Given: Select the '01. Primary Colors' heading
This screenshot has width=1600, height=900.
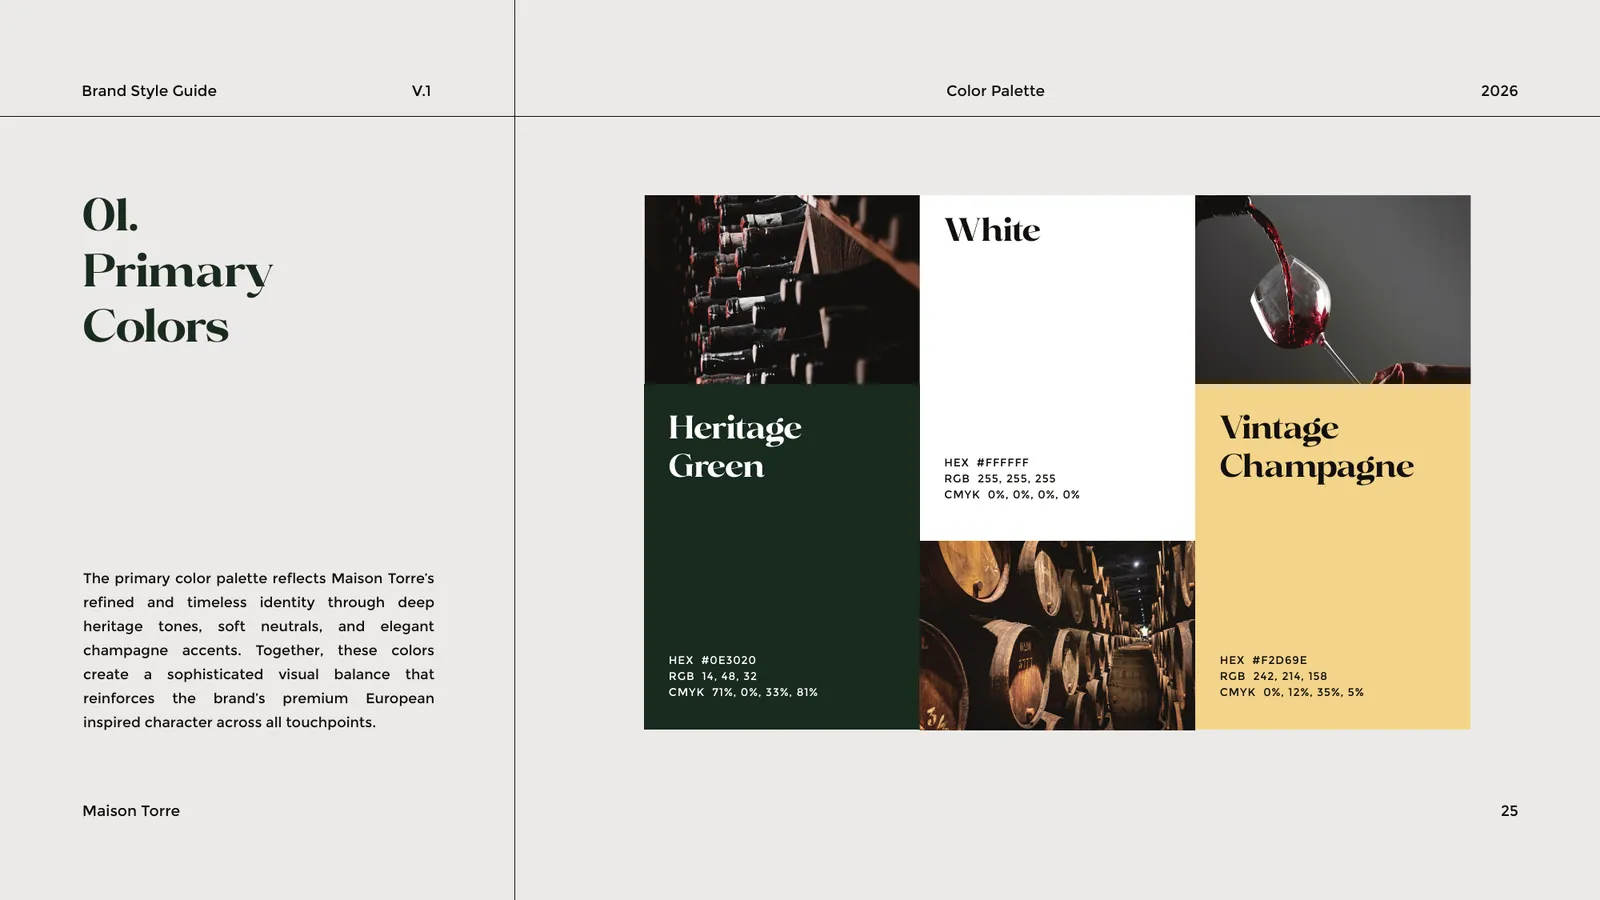Looking at the screenshot, I should [178, 271].
